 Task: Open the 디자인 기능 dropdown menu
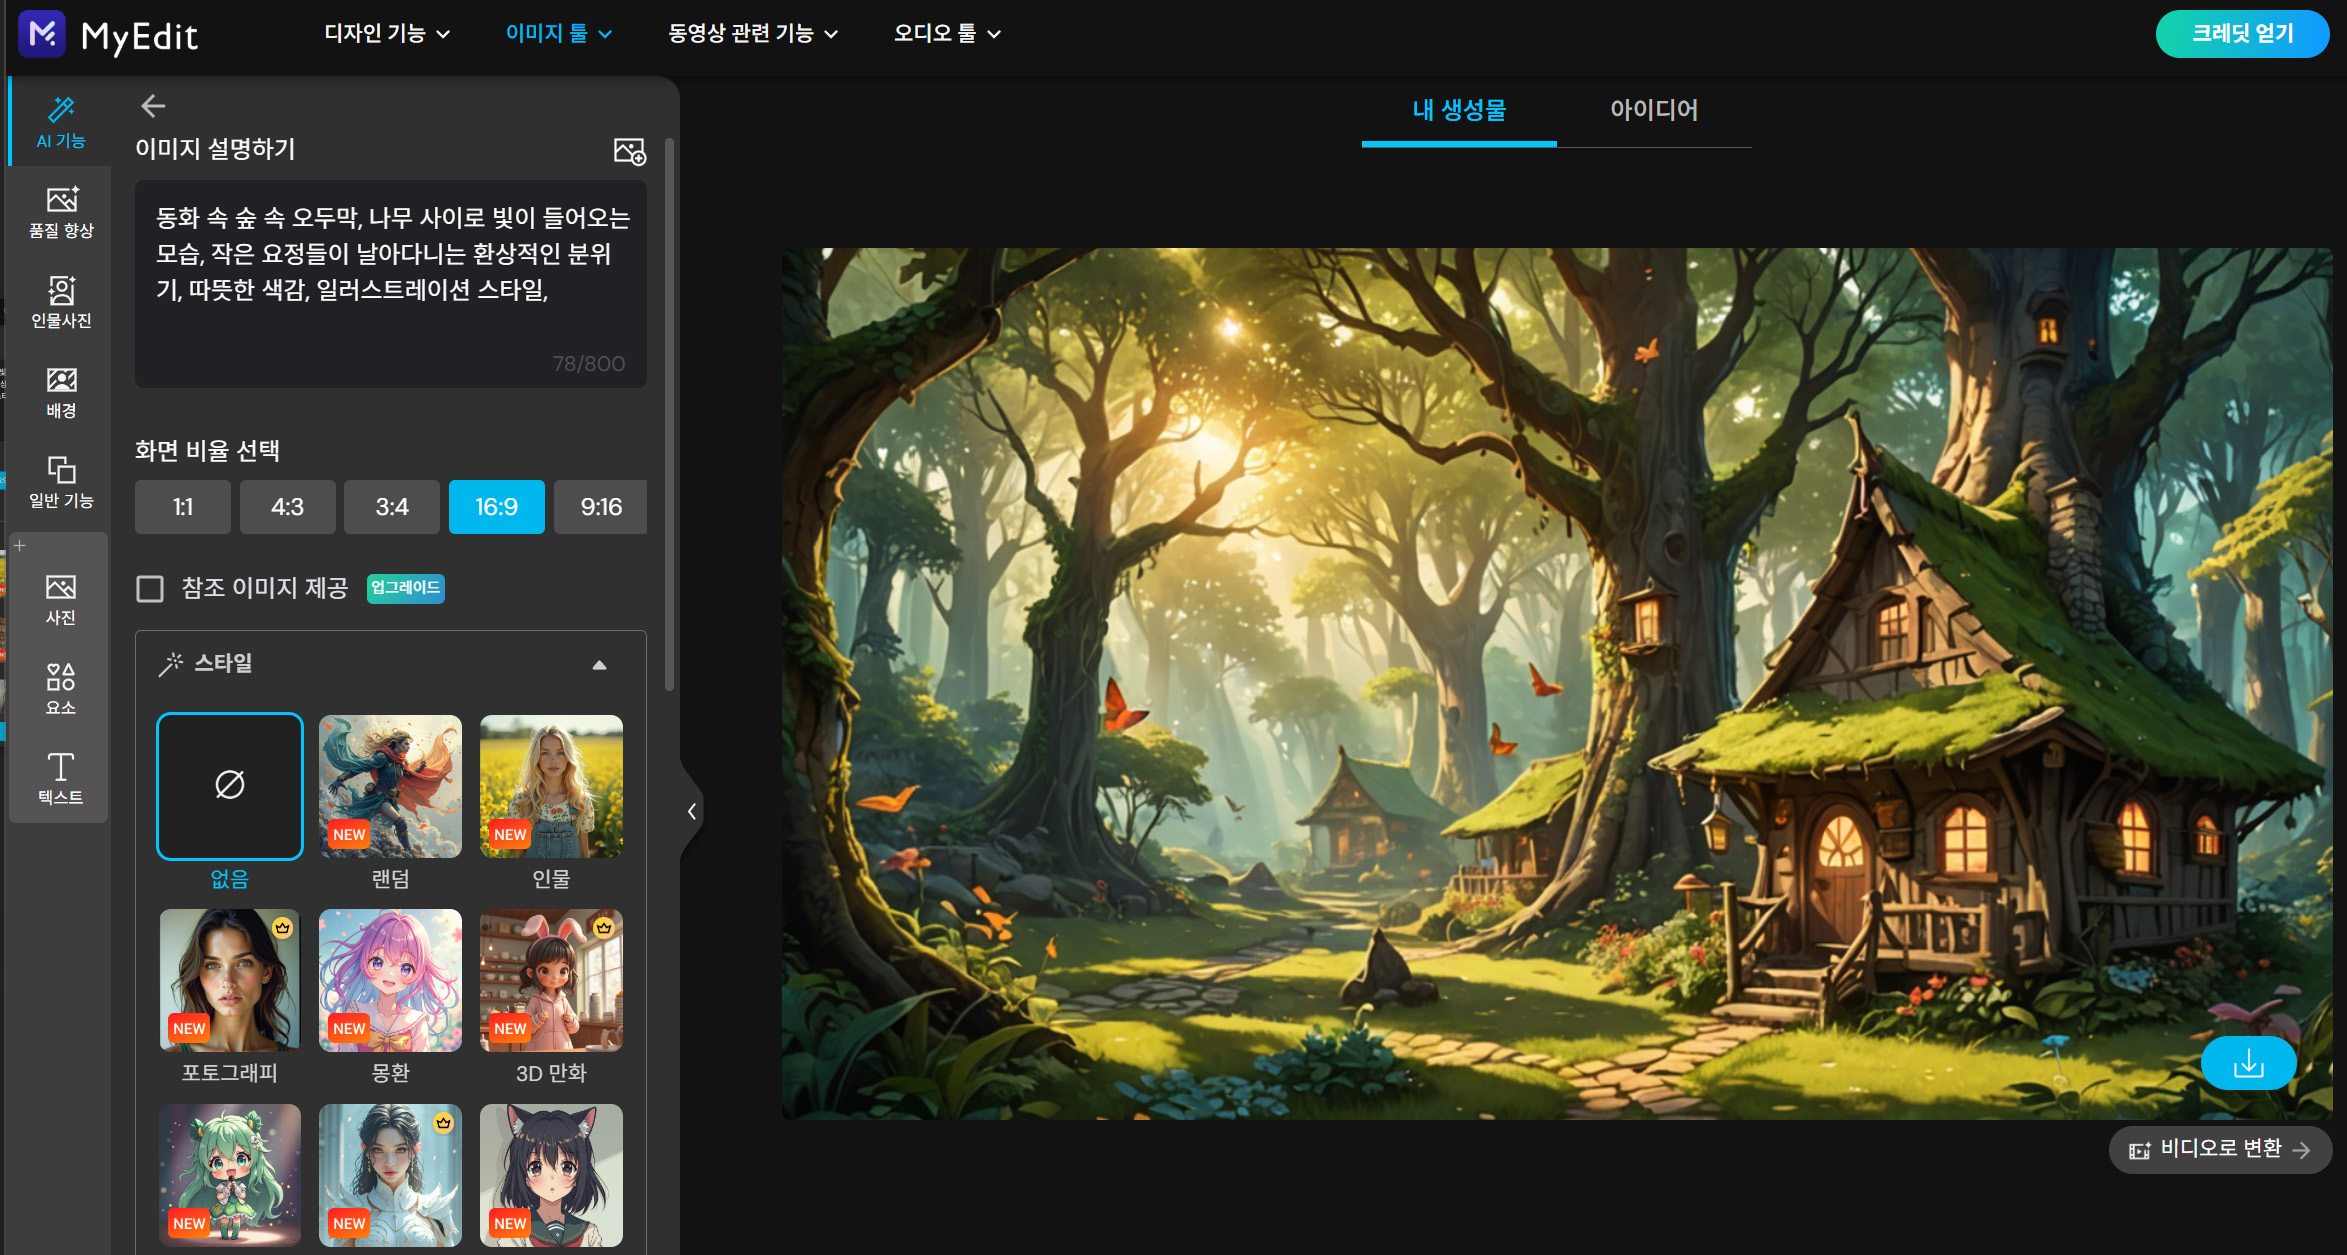[387, 33]
